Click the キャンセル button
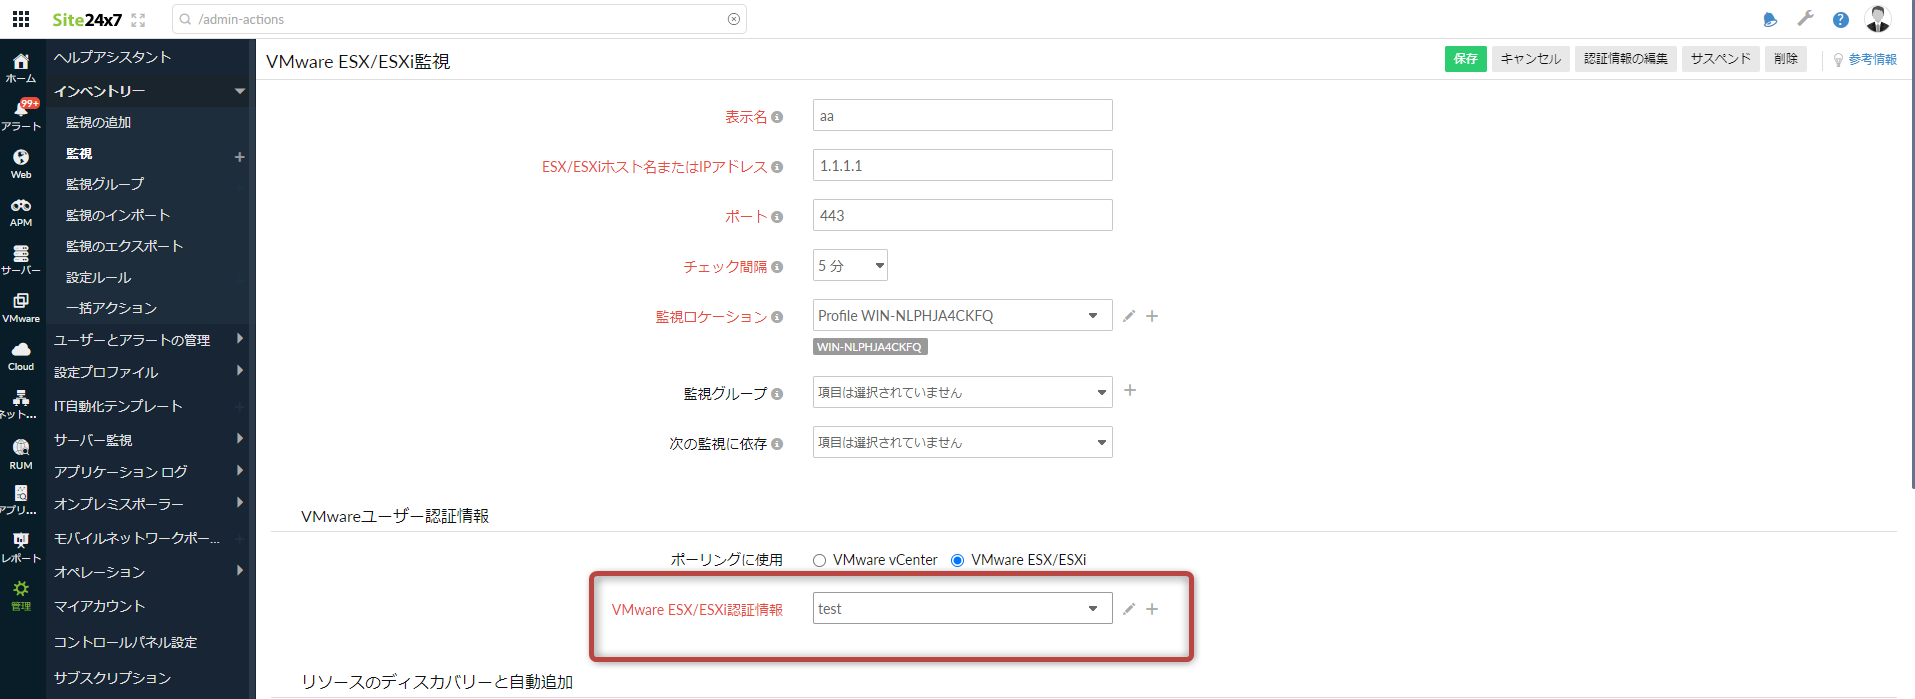 click(1530, 59)
